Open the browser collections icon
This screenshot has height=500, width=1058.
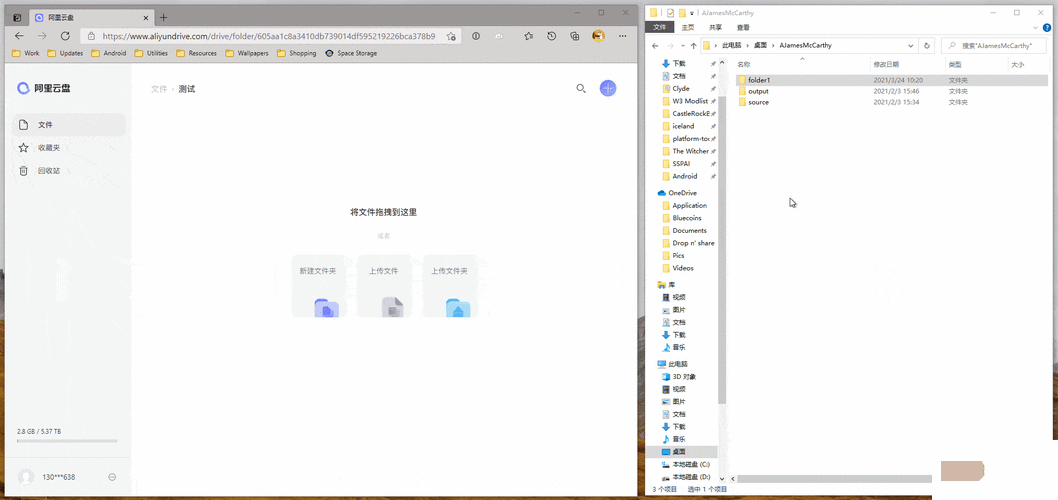(575, 36)
